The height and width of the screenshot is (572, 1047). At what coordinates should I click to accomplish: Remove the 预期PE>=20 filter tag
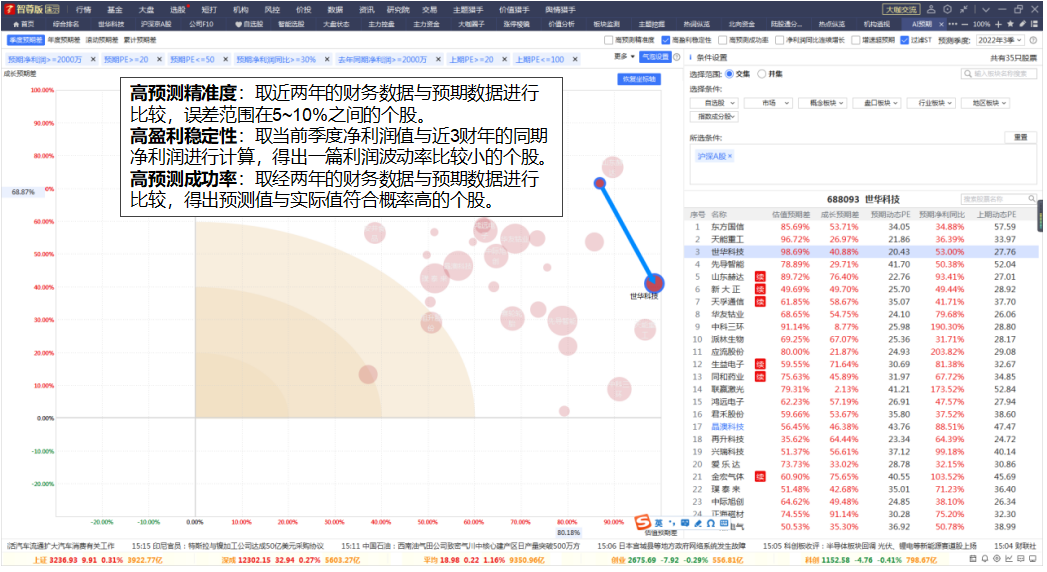160,59
